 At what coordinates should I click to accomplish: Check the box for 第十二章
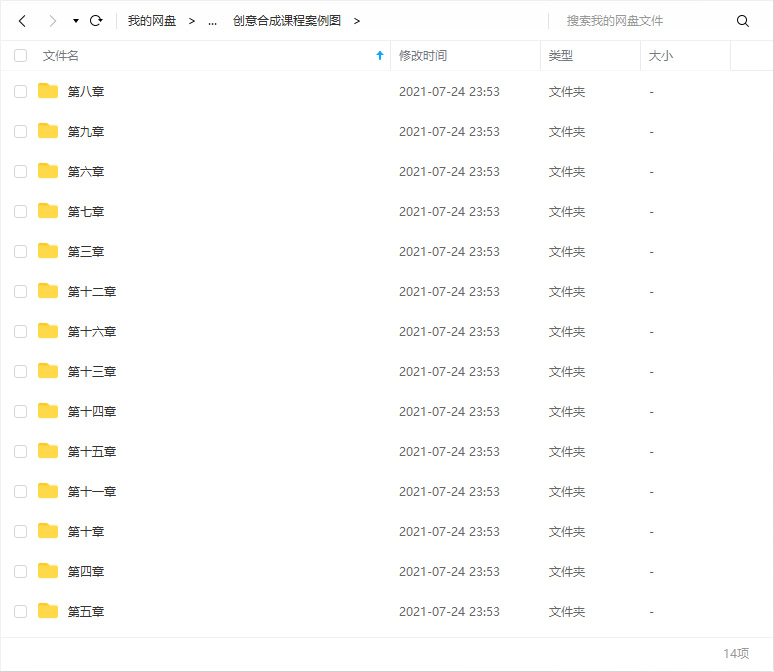coord(20,291)
